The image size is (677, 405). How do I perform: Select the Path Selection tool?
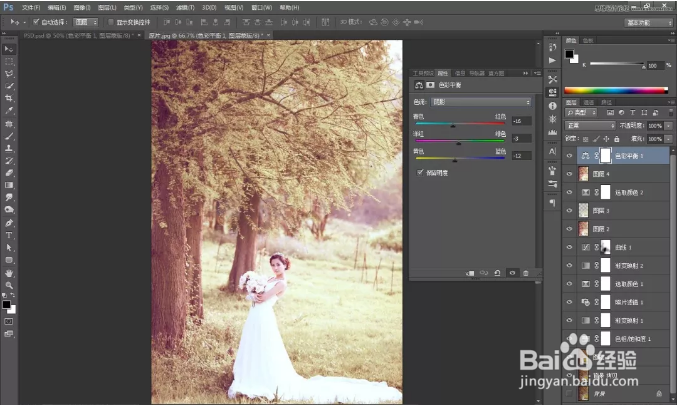(9, 248)
